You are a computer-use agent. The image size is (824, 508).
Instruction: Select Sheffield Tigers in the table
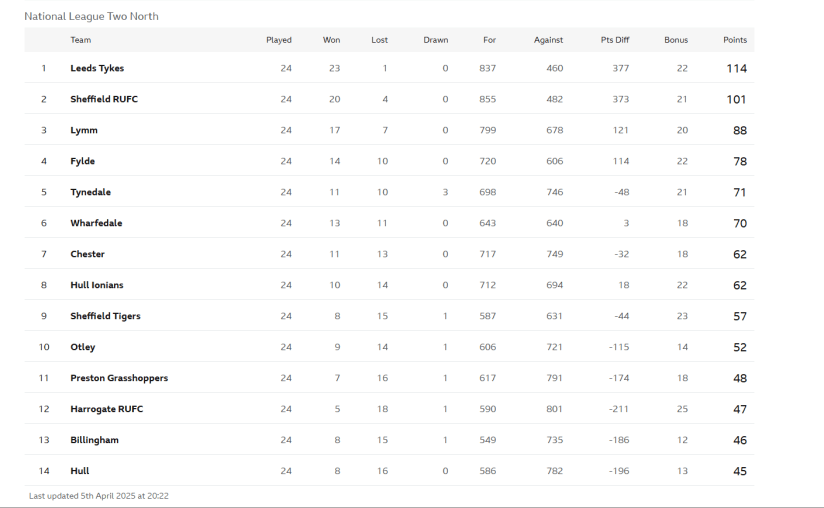click(105, 316)
